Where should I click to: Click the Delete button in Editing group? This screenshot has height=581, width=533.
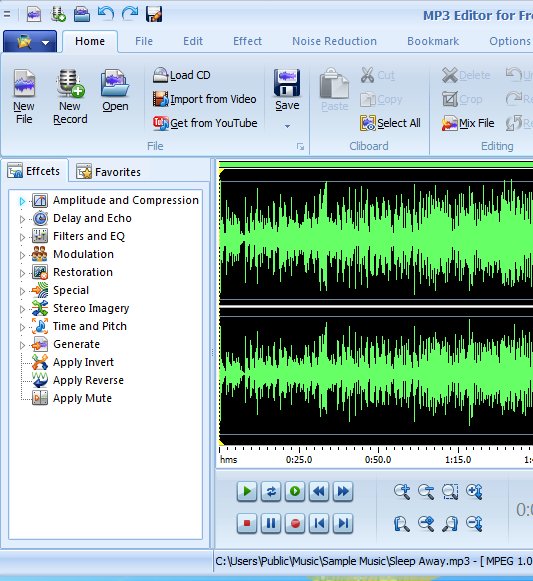pyautogui.click(x=466, y=75)
